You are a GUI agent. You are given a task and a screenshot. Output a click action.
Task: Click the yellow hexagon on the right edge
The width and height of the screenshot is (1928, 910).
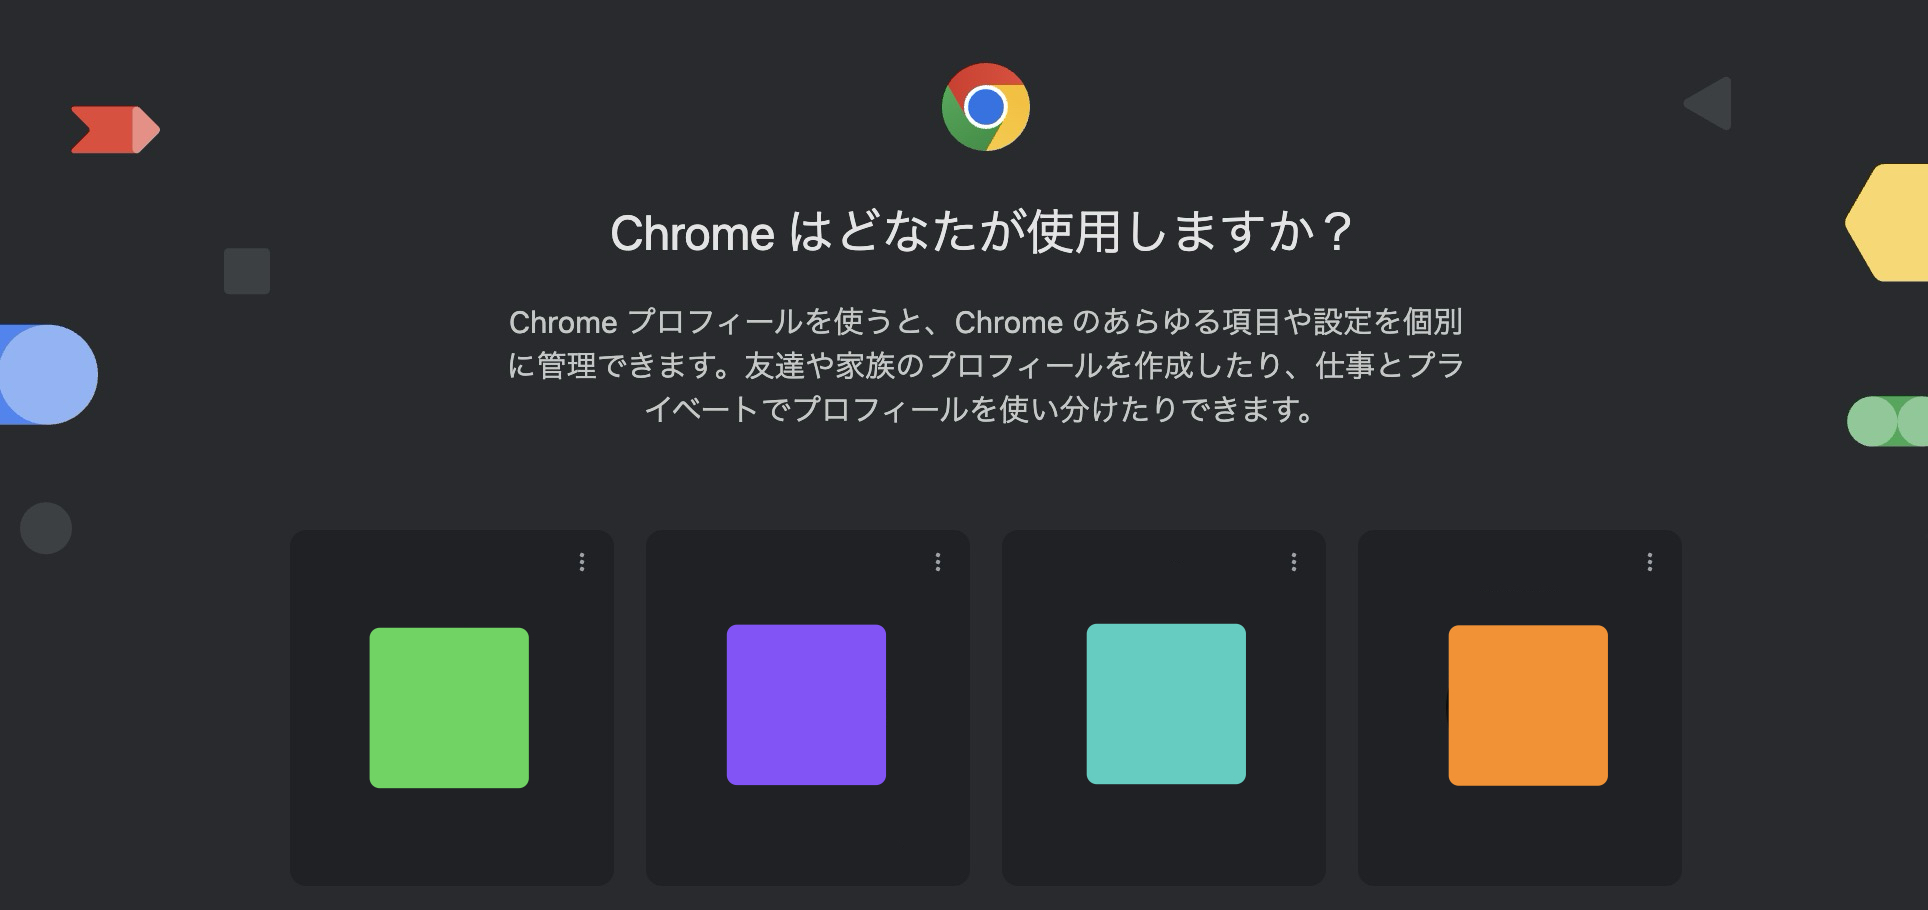pos(1890,223)
